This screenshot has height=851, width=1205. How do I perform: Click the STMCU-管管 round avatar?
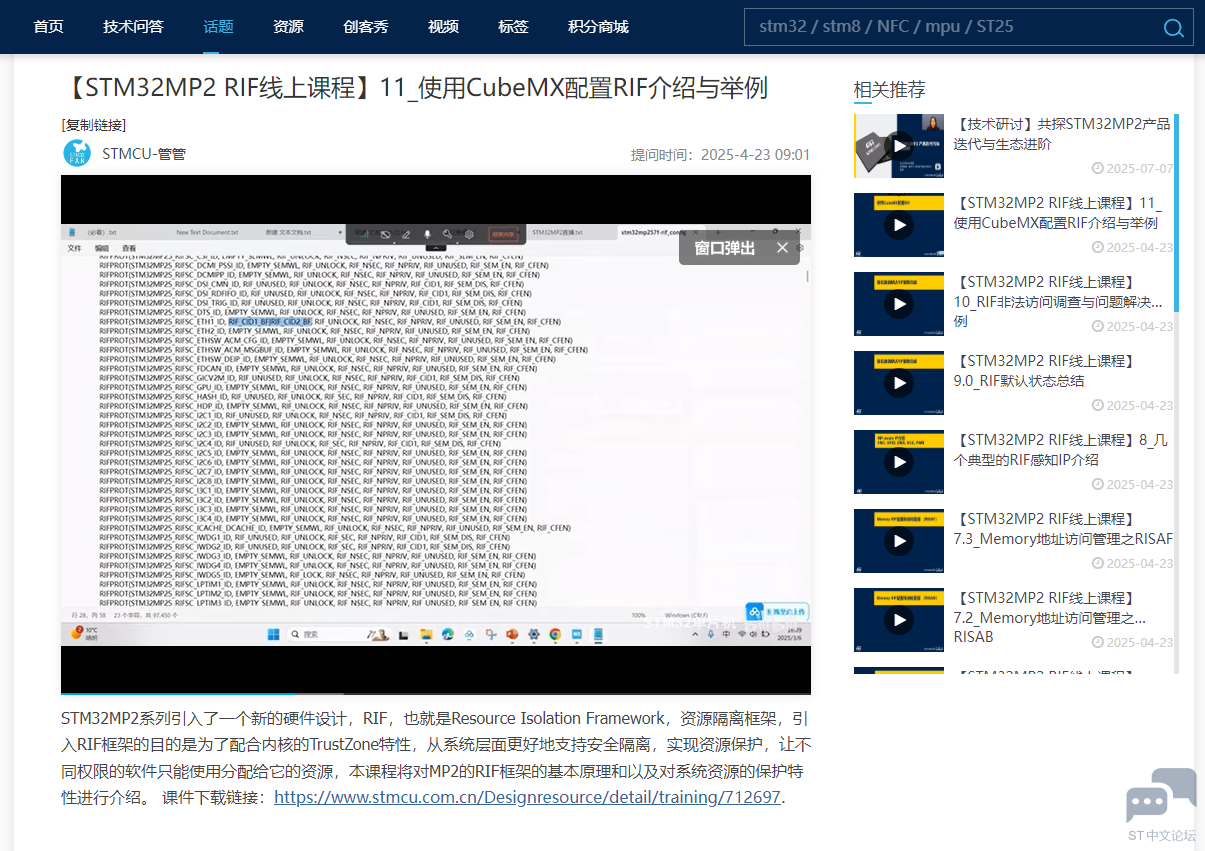tap(77, 154)
